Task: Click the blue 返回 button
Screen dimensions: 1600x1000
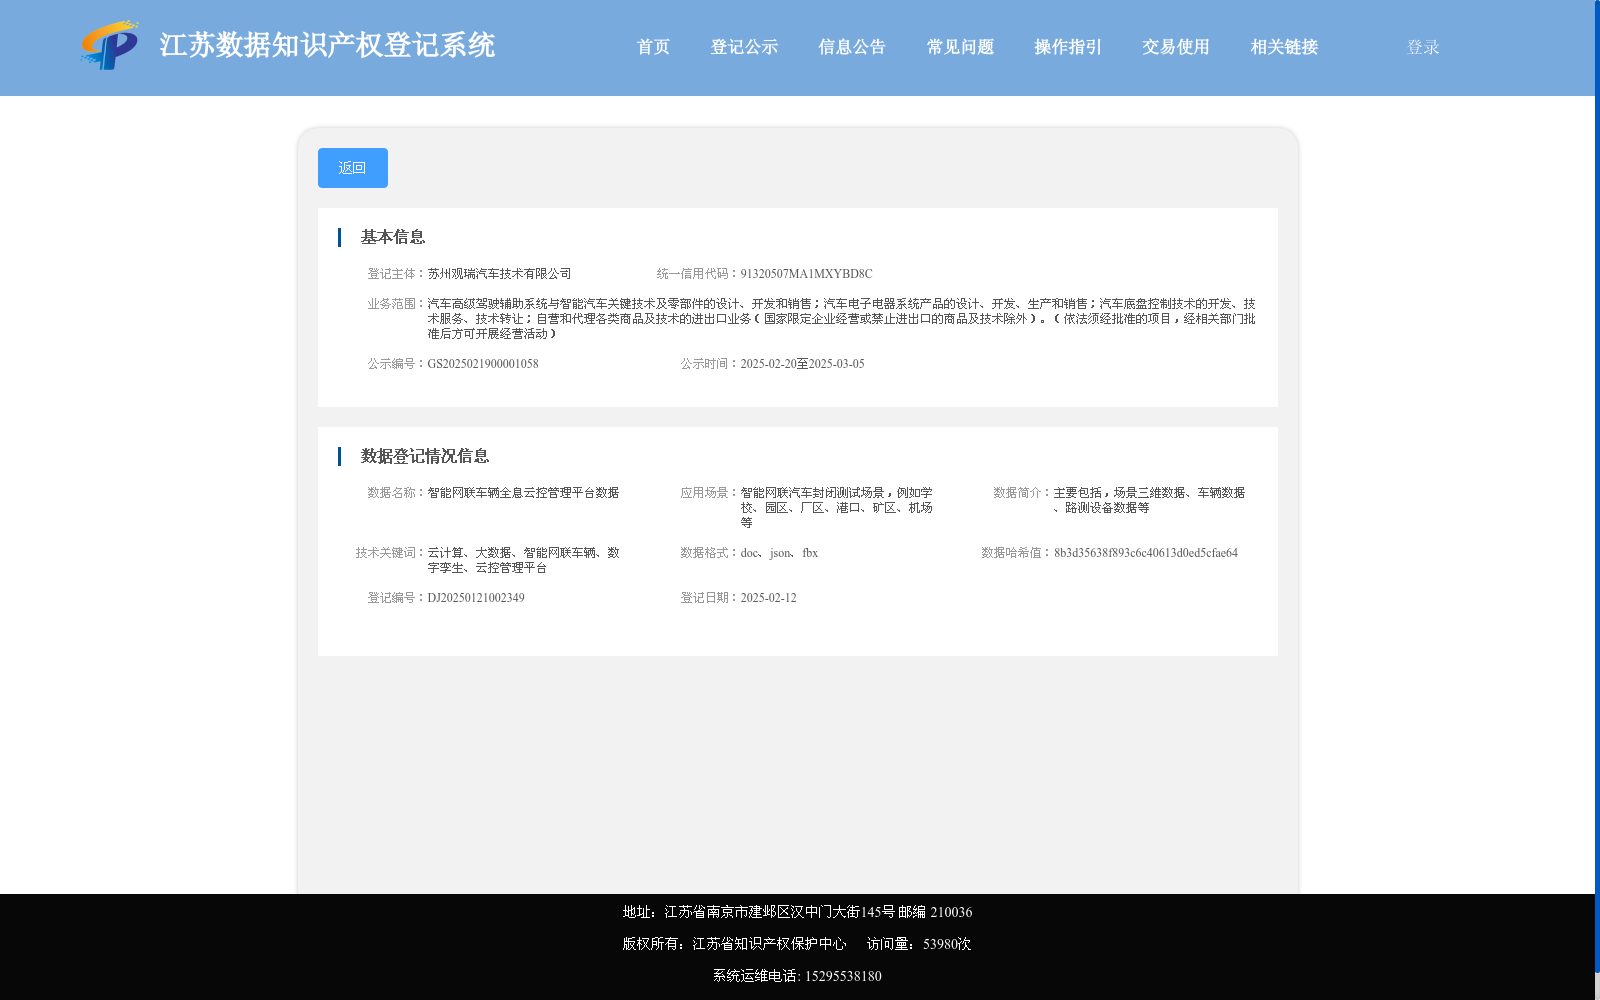Action: click(353, 168)
